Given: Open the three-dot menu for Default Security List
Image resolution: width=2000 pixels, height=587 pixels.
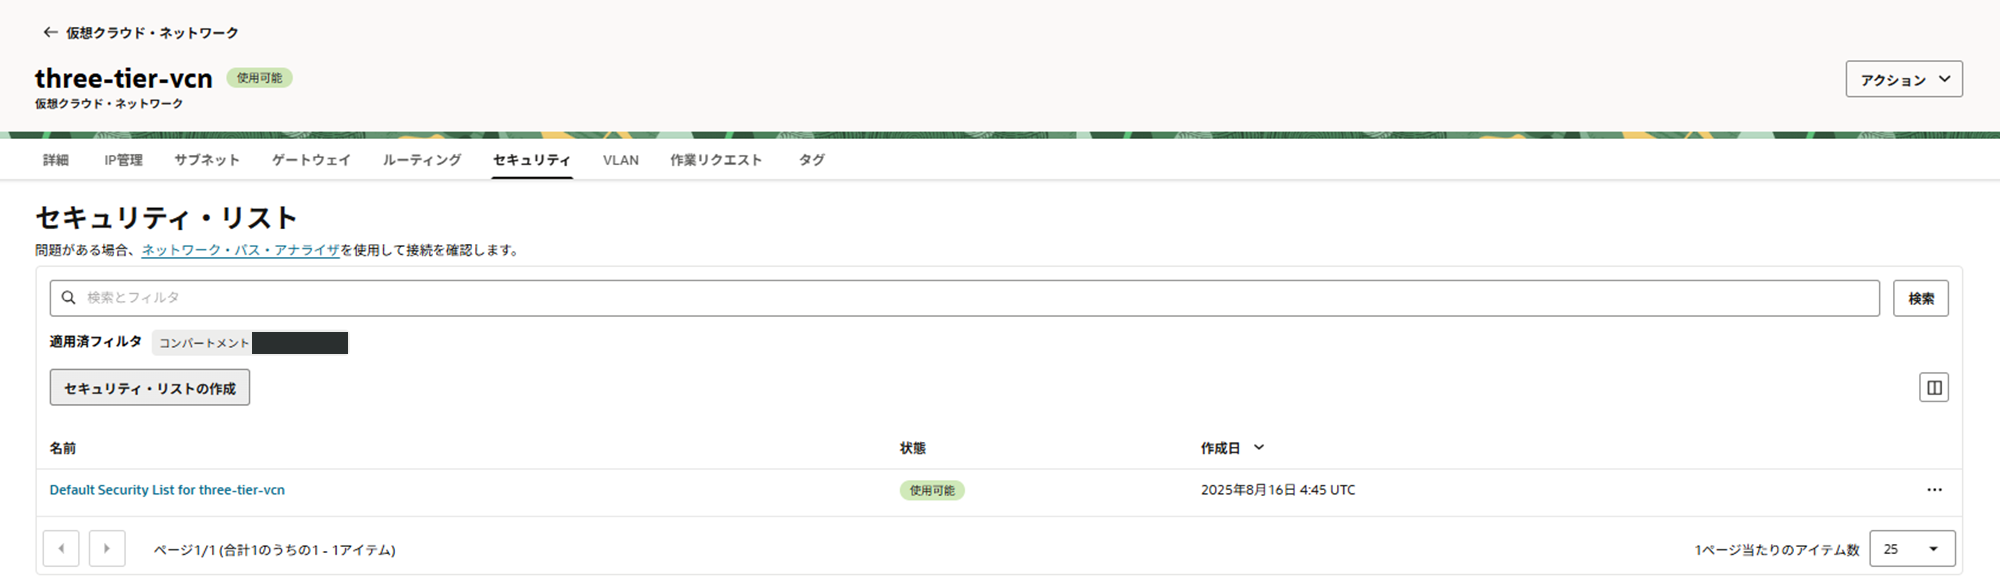Looking at the screenshot, I should (1934, 490).
